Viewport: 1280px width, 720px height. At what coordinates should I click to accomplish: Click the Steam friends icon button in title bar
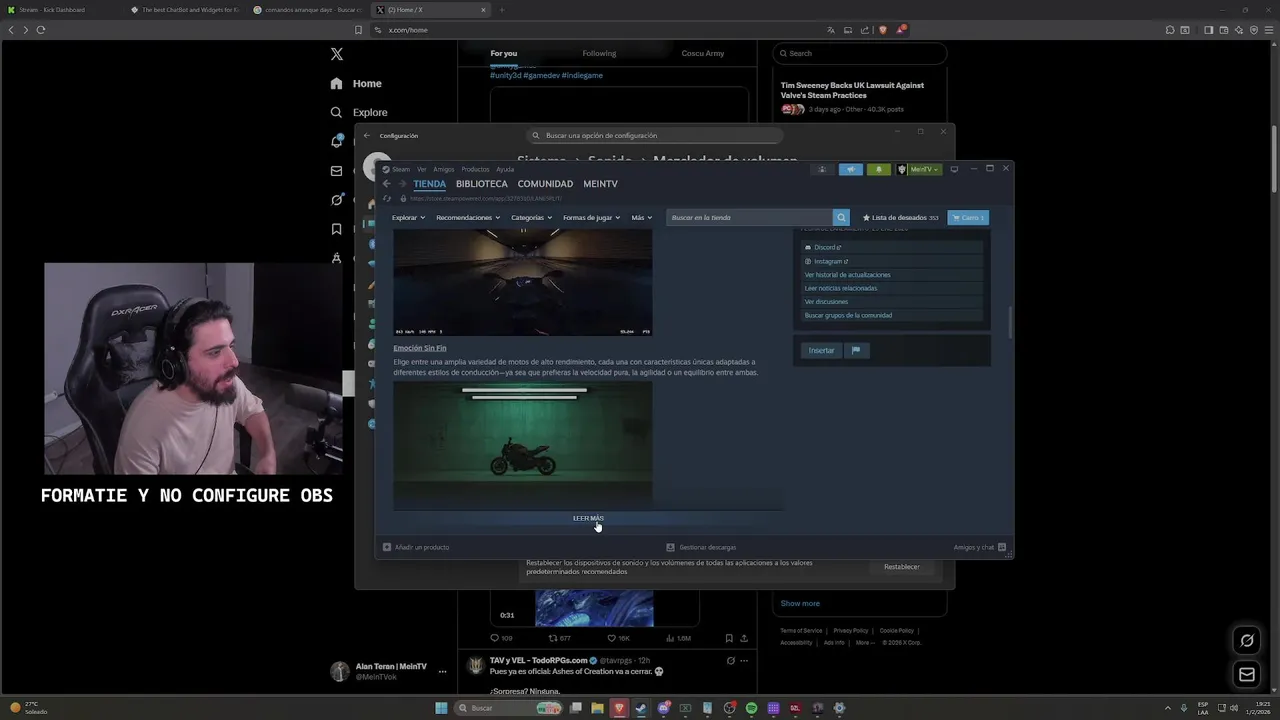pos(822,169)
